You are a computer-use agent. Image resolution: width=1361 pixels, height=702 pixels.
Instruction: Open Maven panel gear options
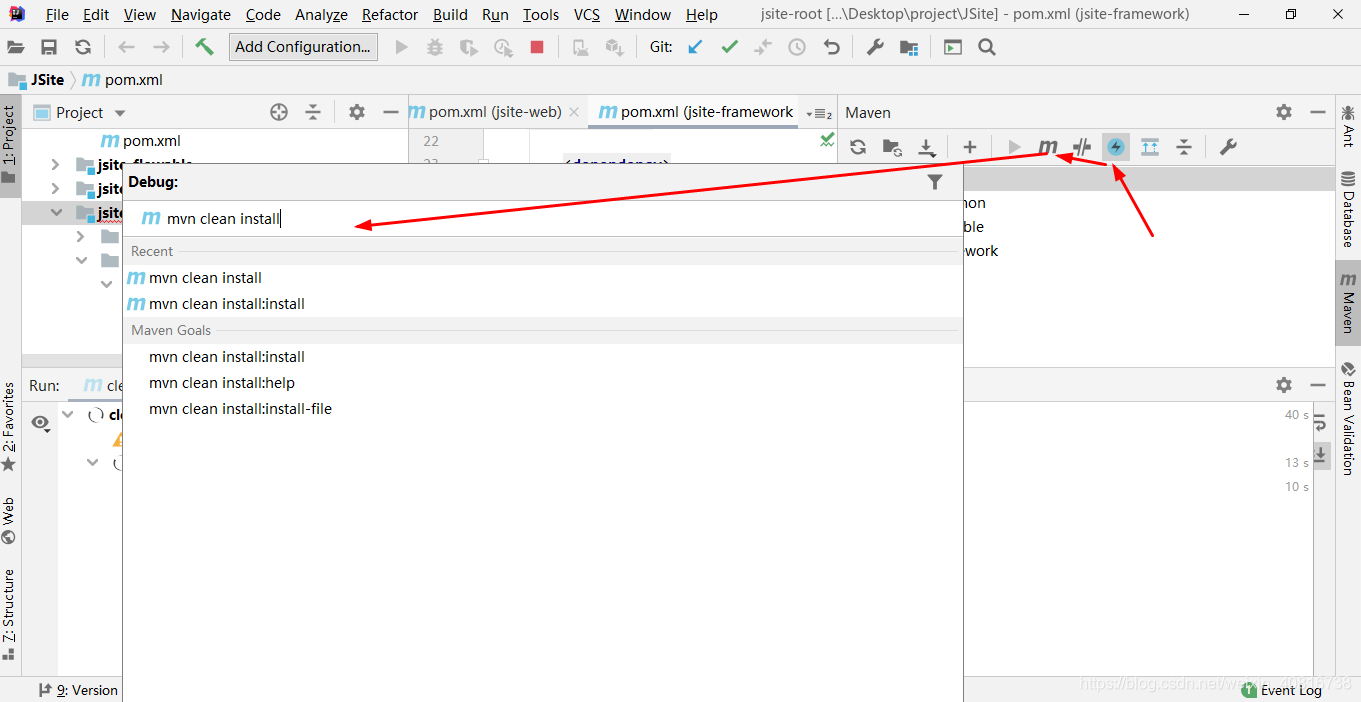(1284, 112)
